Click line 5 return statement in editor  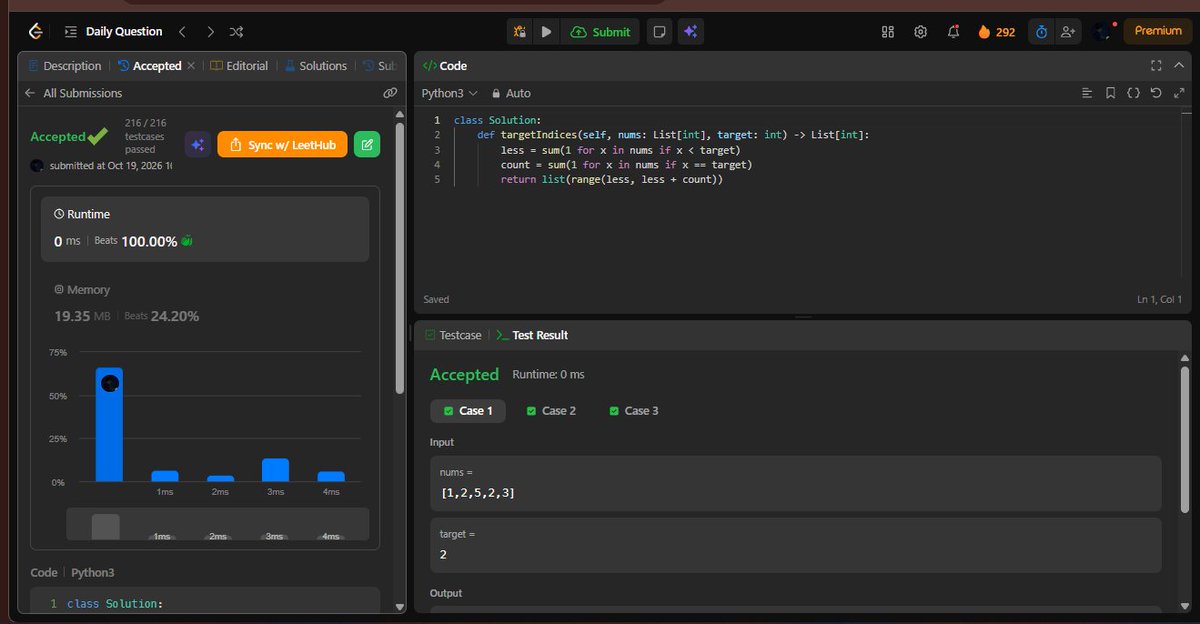click(x=611, y=180)
